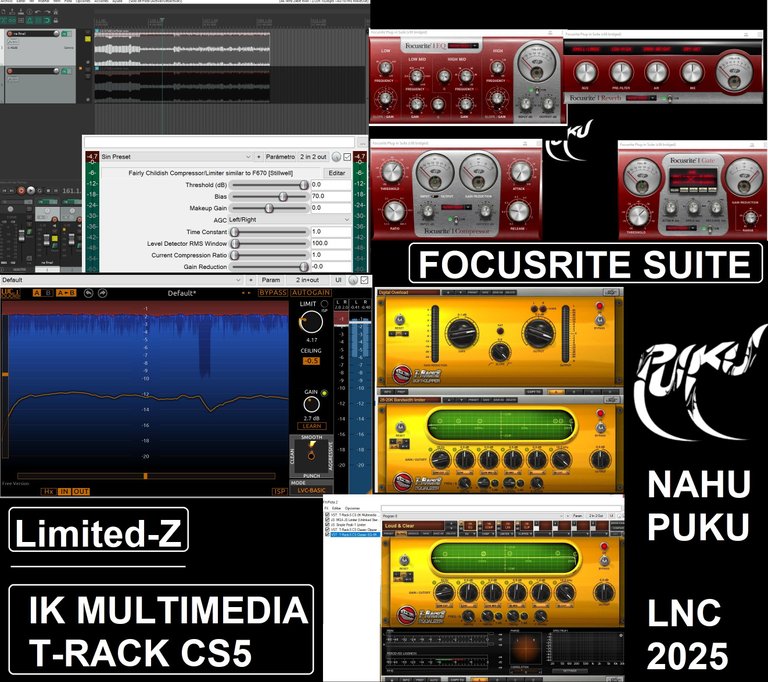Viewport: 768px width, 682px height.
Task: Click the undo arrow icon in Limited-Z
Action: point(89,293)
